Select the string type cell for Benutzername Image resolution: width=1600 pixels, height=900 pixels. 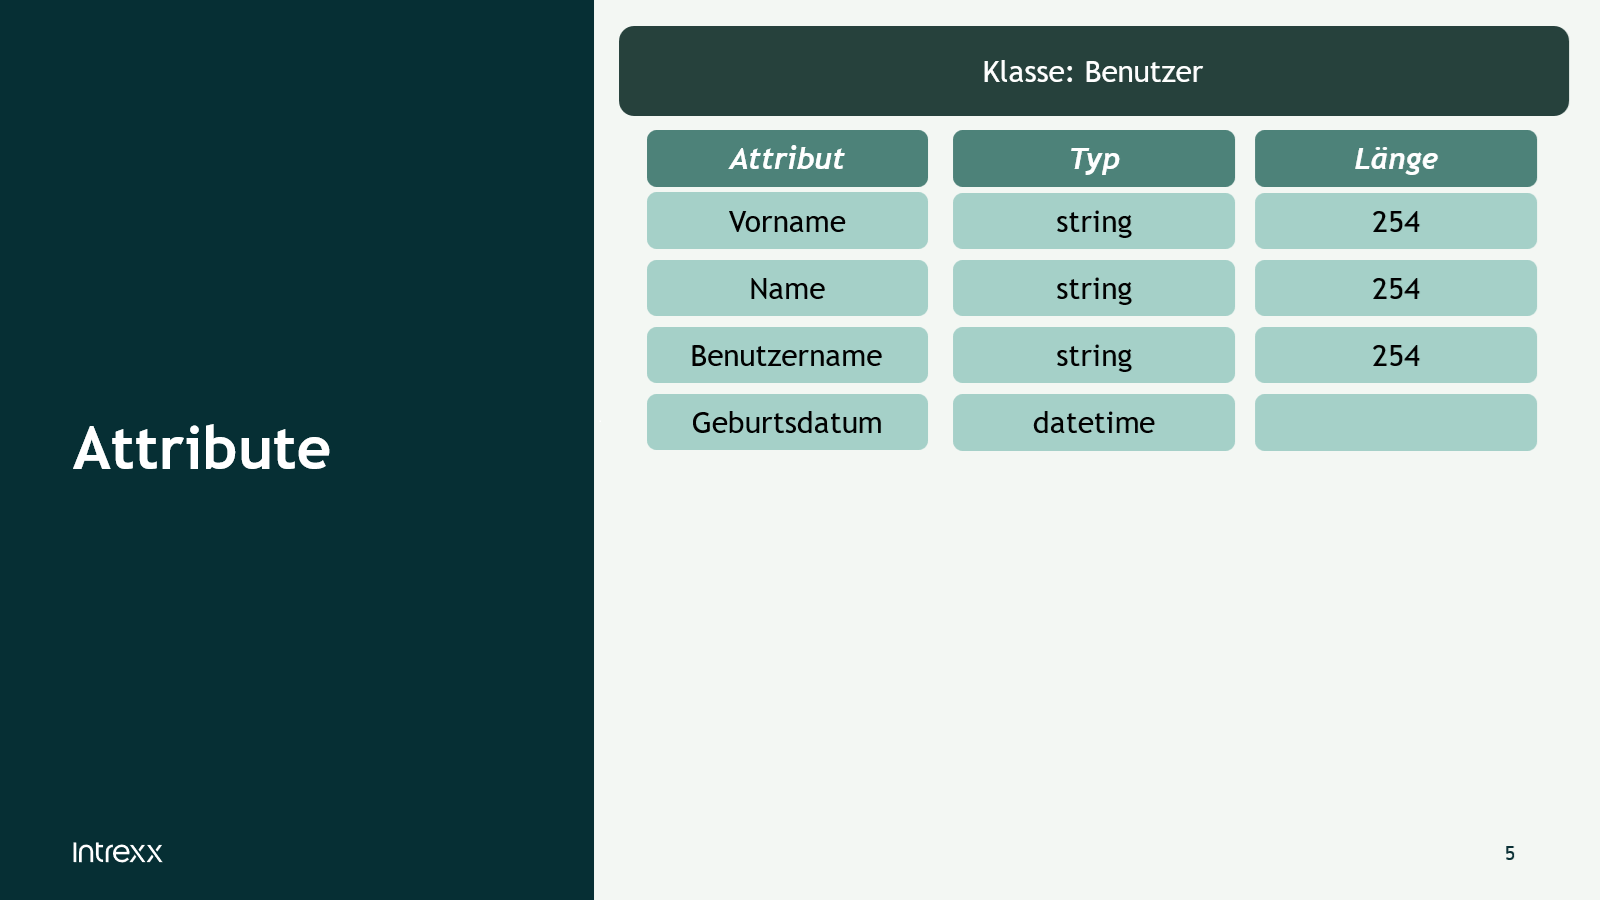pyautogui.click(x=1093, y=355)
